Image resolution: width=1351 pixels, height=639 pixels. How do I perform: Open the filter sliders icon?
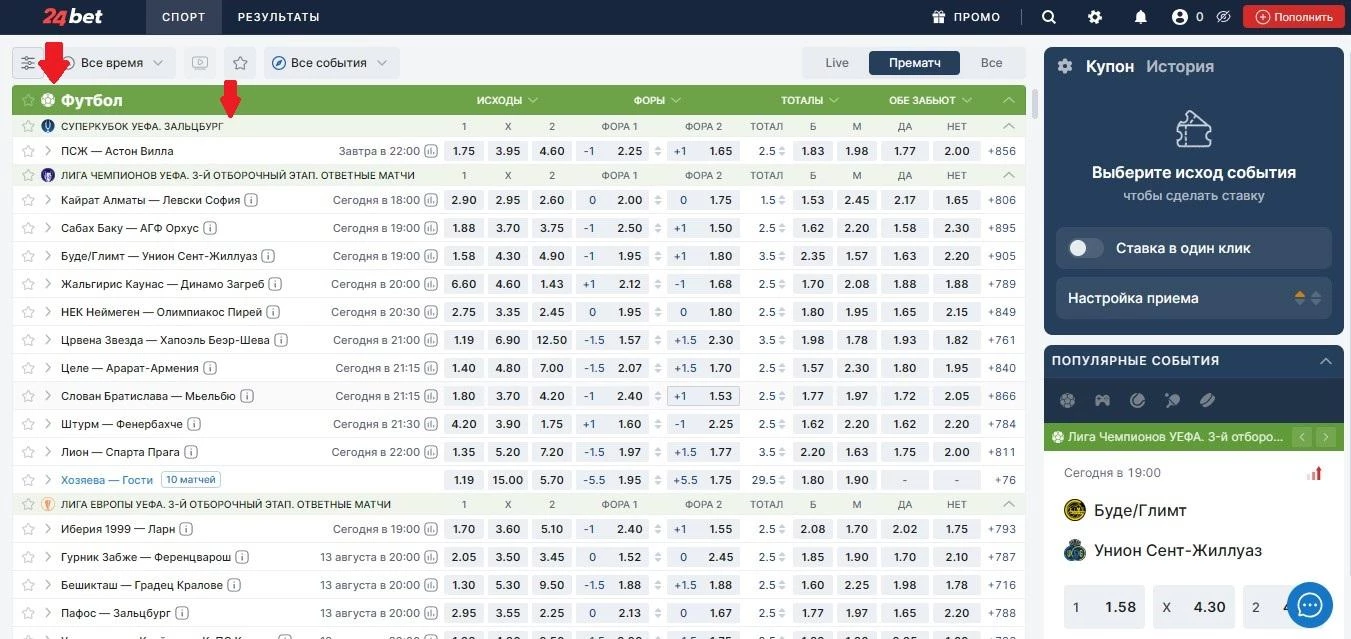tap(28, 63)
